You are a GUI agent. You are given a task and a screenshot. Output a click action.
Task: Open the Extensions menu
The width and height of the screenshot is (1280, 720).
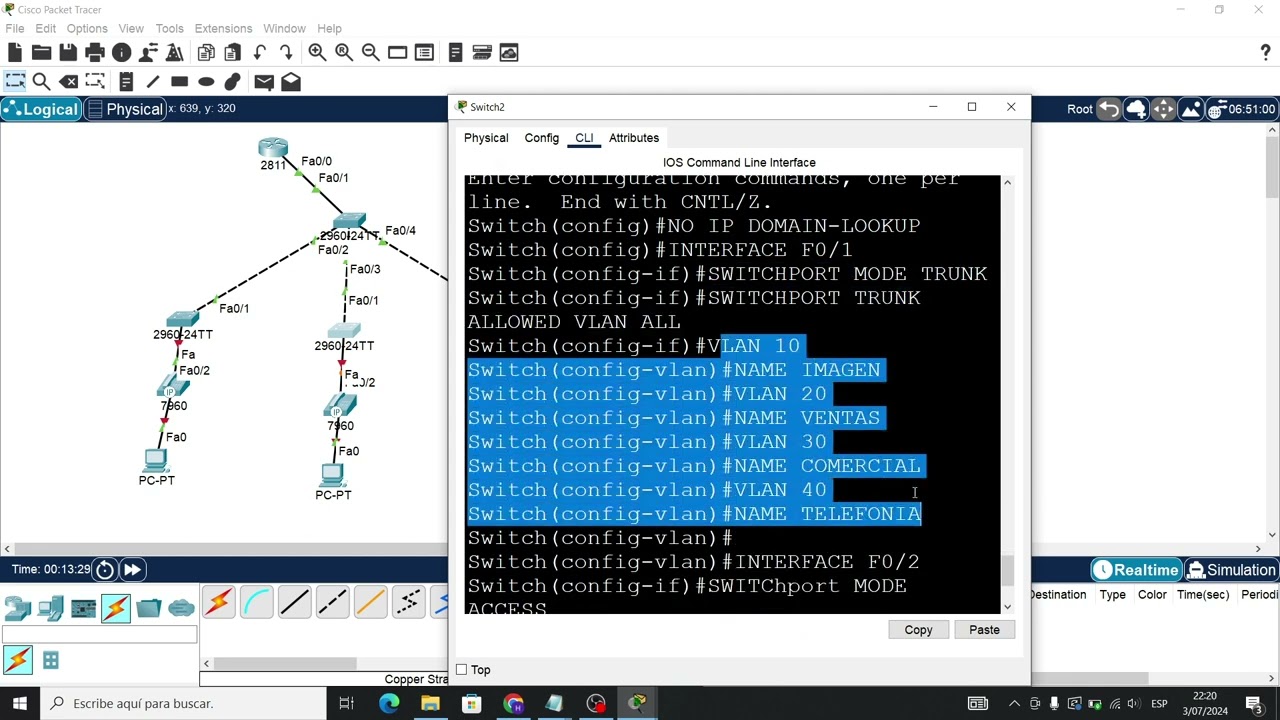[223, 28]
